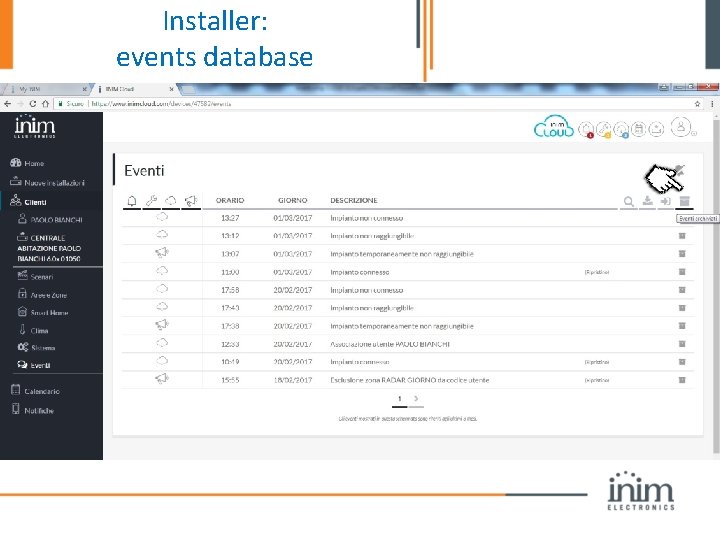720x540 pixels.
Task: Click the inbox tray icon in the top header
Action: click(657, 129)
